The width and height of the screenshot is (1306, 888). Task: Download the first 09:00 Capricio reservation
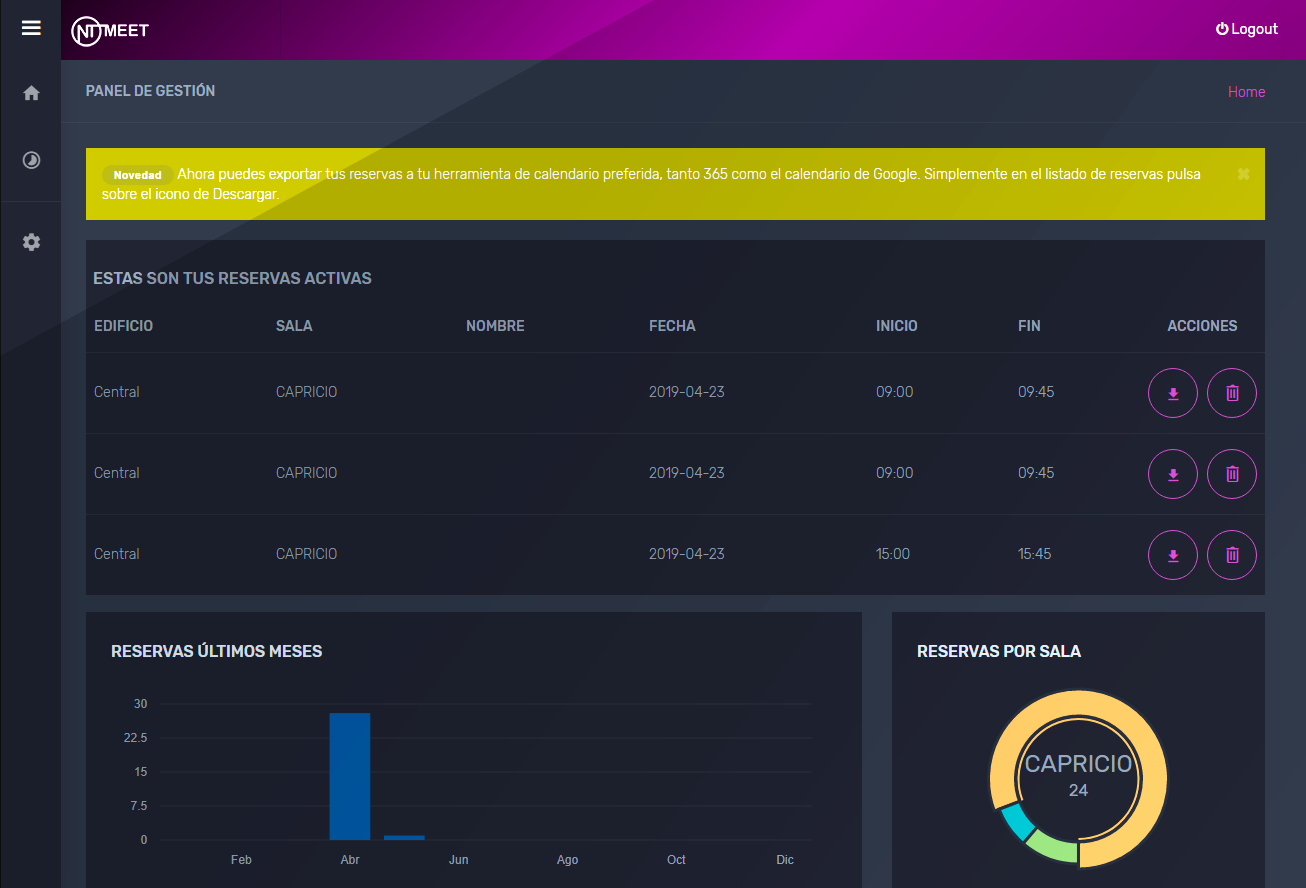tap(1173, 393)
